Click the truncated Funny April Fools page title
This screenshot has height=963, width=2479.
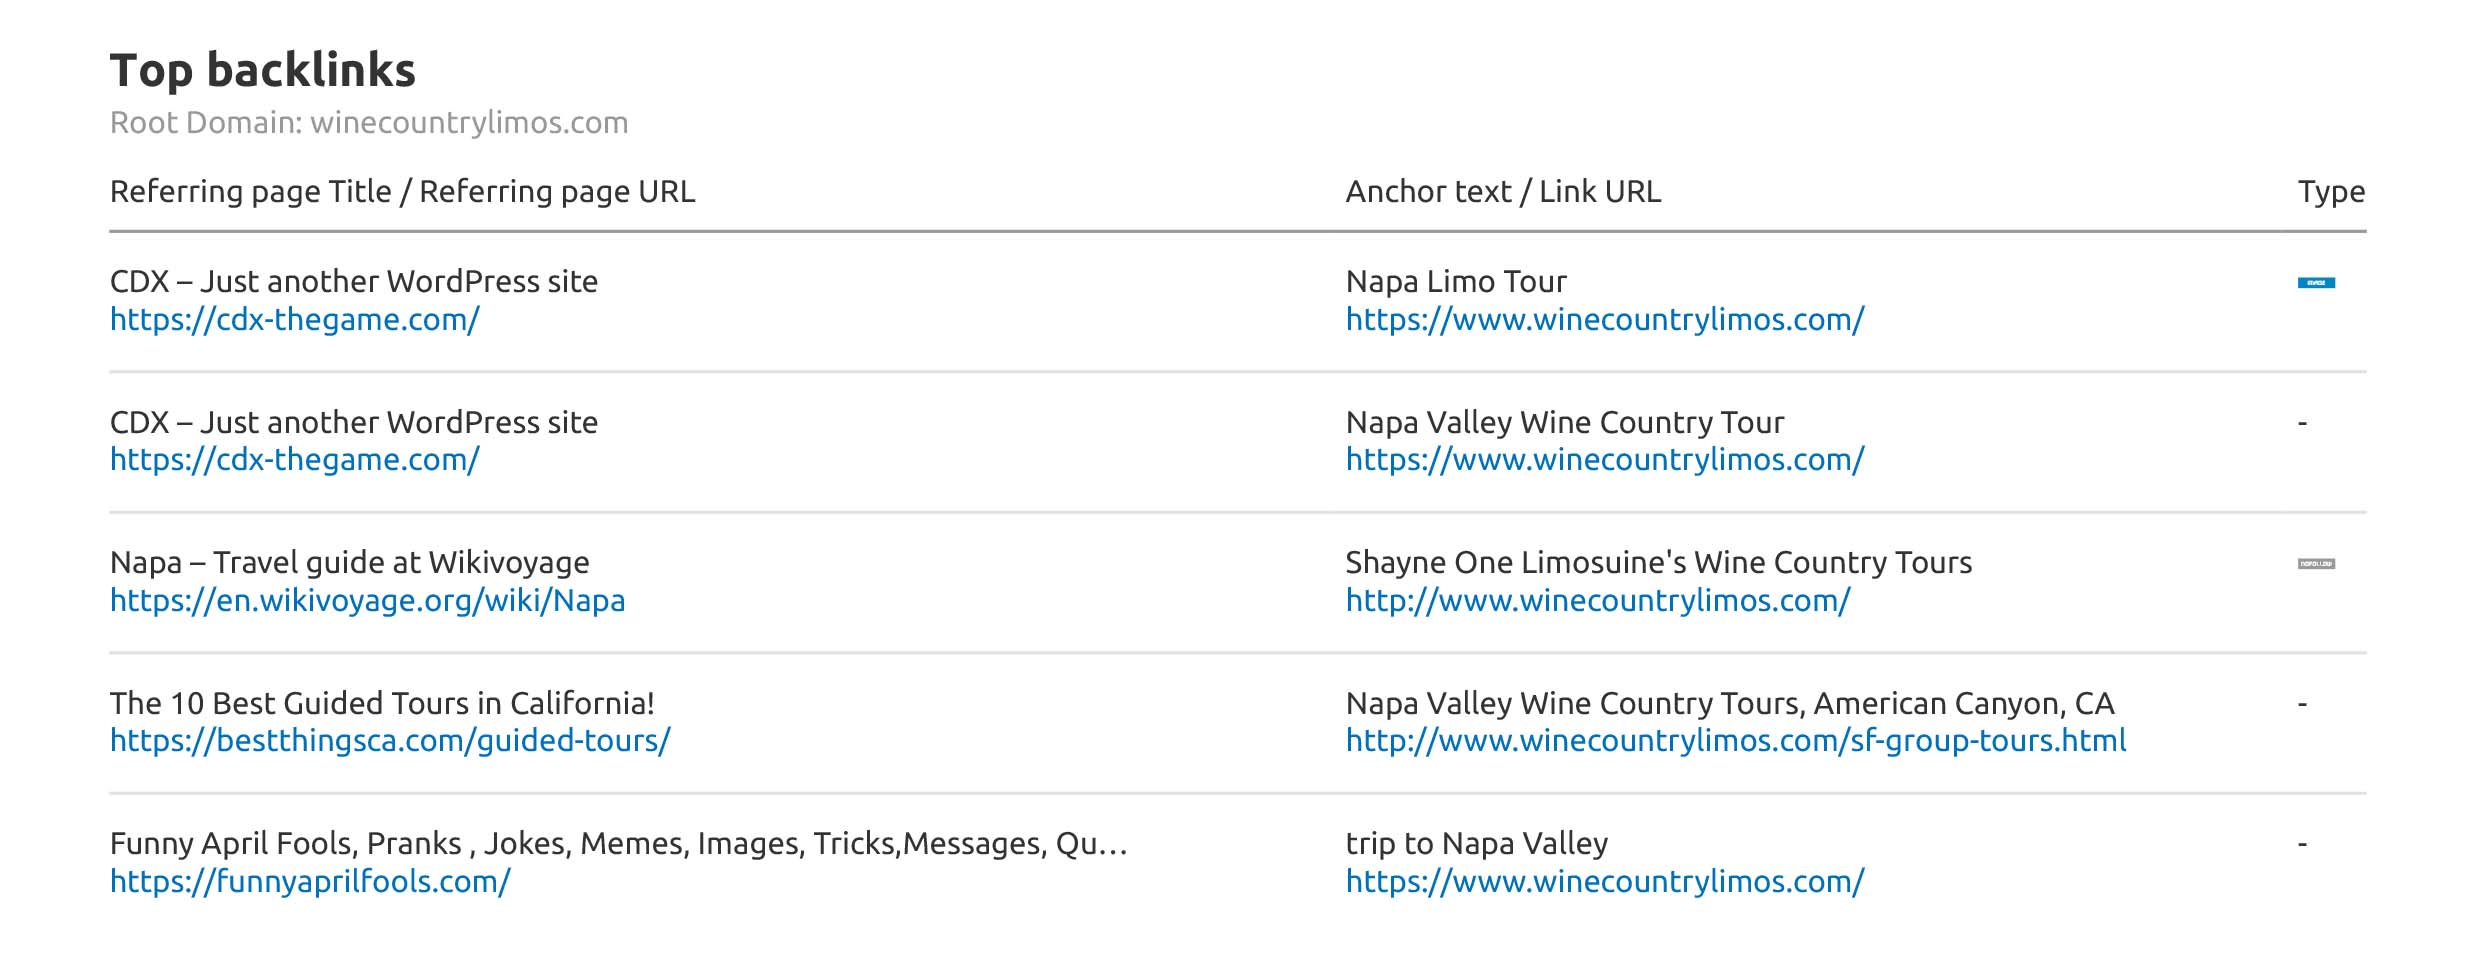coord(618,844)
